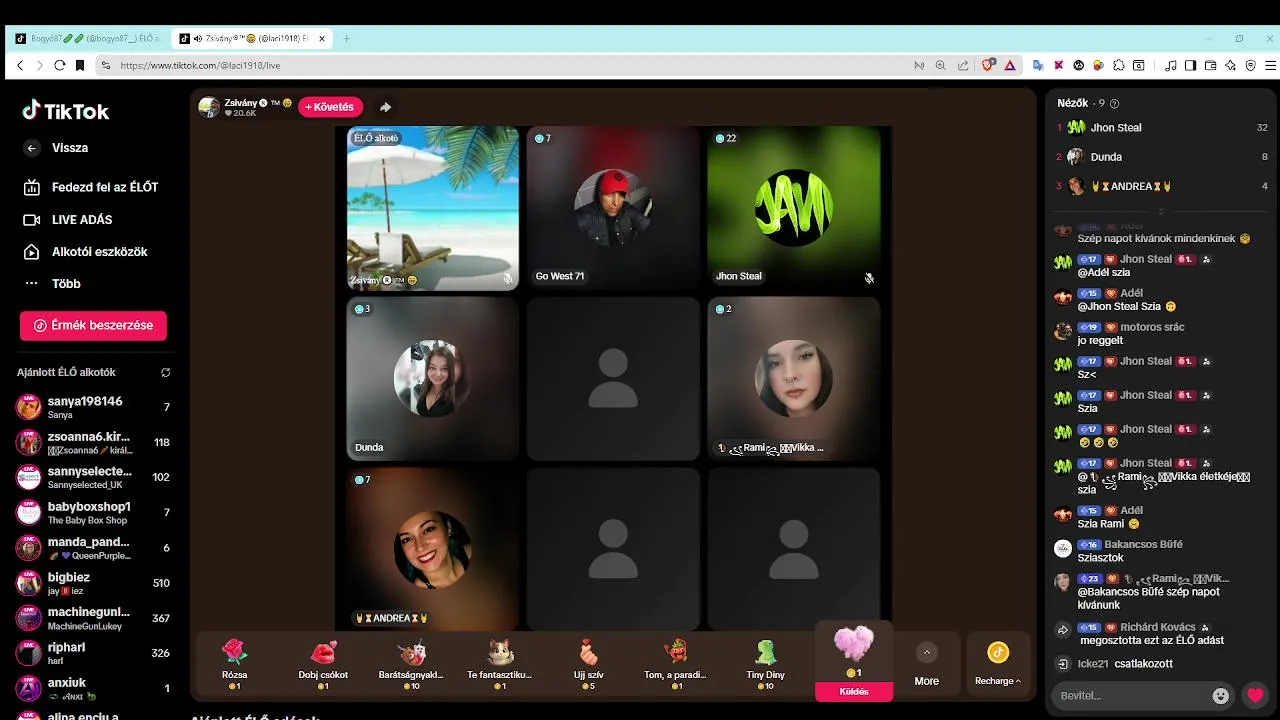Open Fedezd fel az ÉLŐT
Viewport: 1280px width, 720px height.
[91, 187]
